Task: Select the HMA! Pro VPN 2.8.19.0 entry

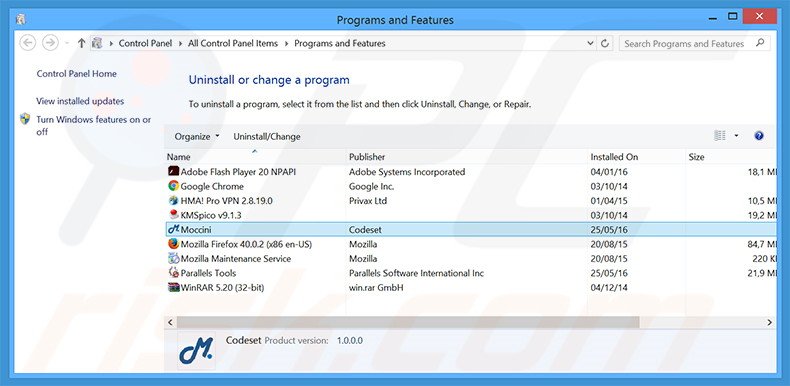Action: click(471, 201)
